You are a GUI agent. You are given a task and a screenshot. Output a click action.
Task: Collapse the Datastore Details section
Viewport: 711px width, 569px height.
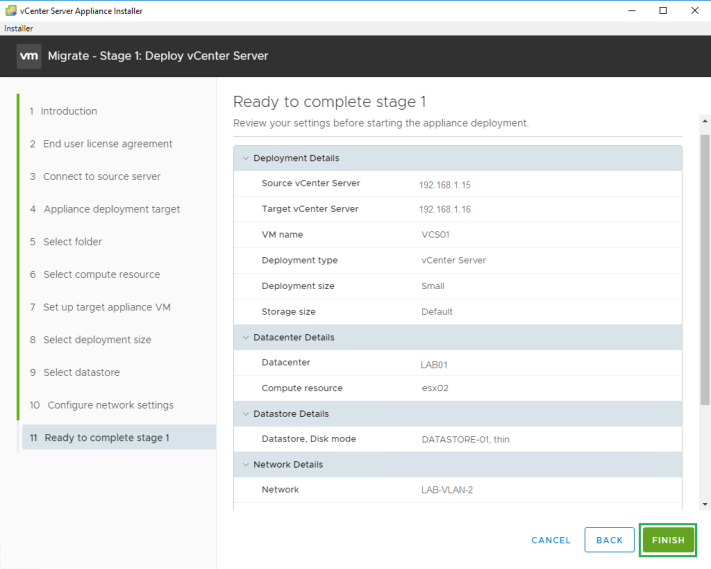[246, 413]
